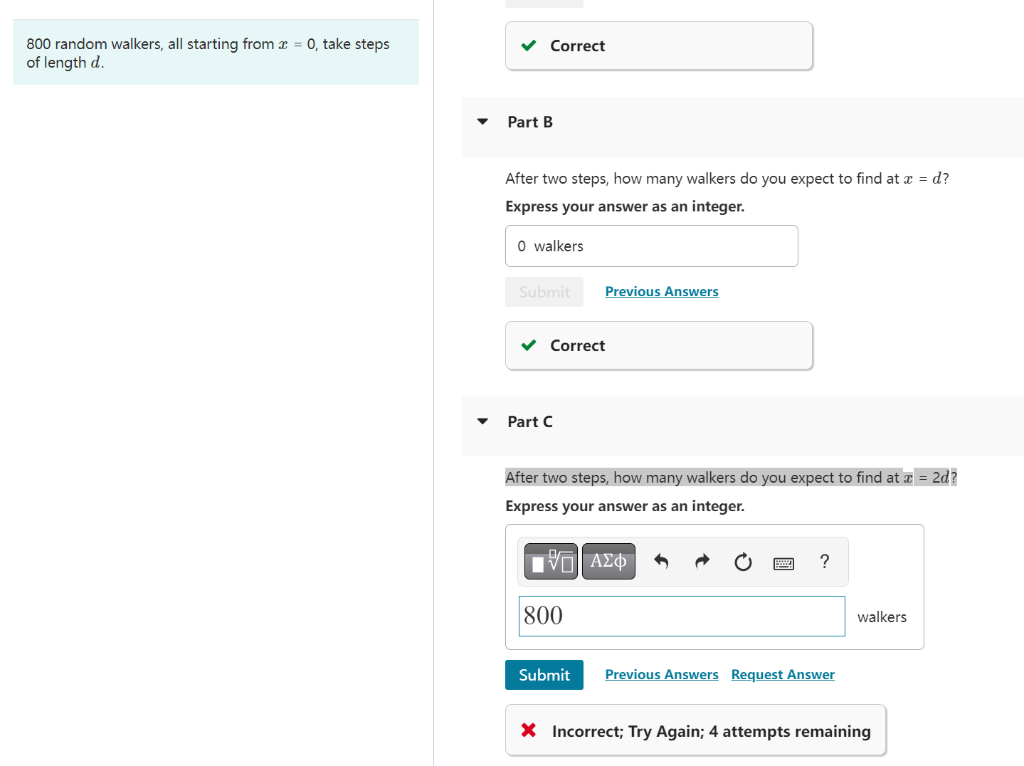1024x766 pixels.
Task: Open the Greek symbols ΑΣφ palette
Action: tap(608, 561)
